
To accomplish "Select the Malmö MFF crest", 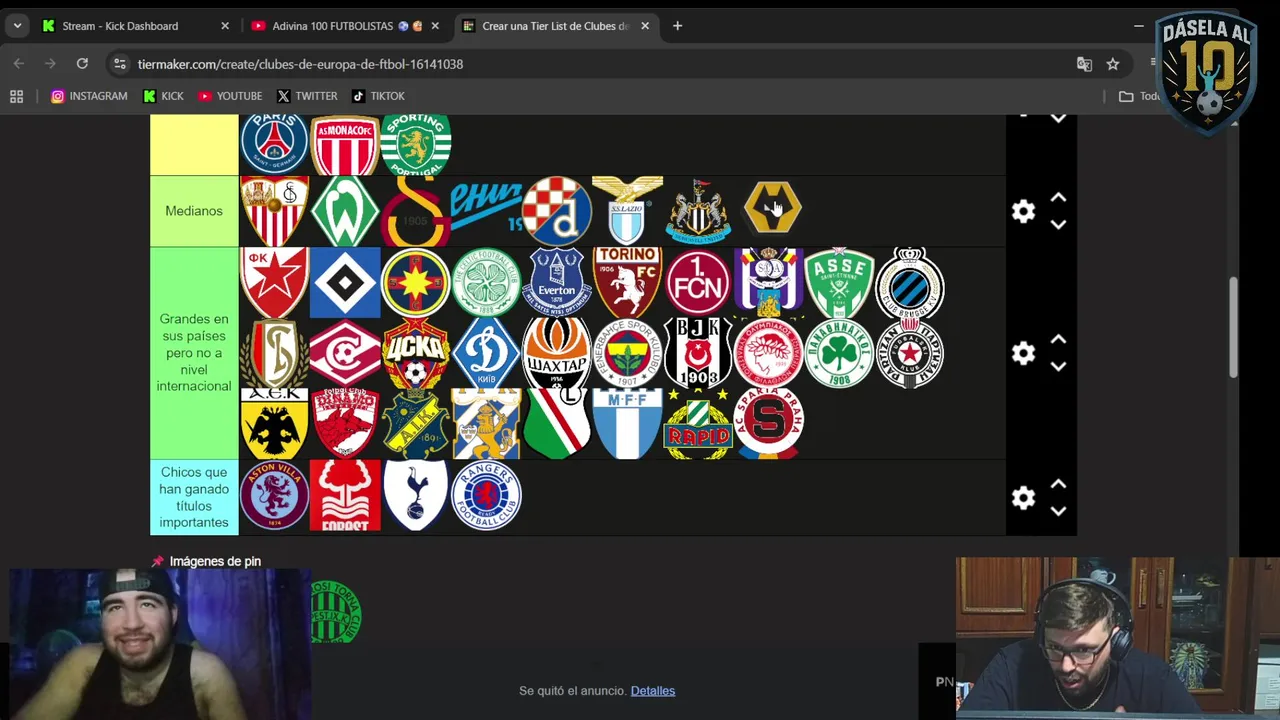I will pos(627,424).
